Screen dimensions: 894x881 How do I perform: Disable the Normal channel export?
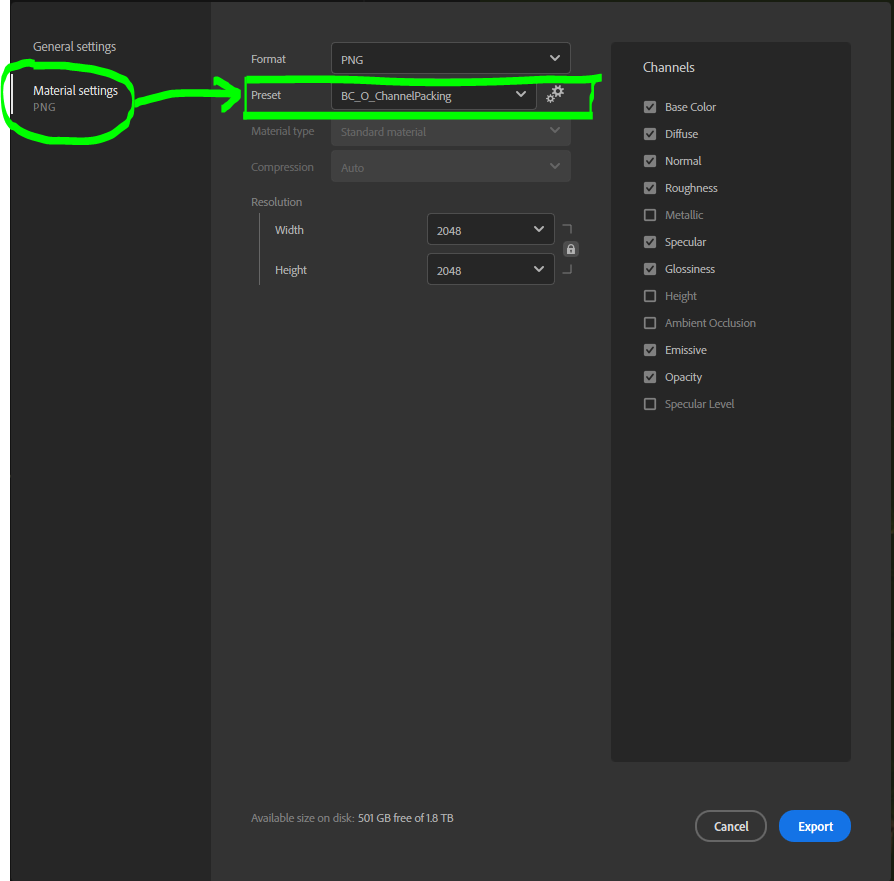click(x=649, y=161)
